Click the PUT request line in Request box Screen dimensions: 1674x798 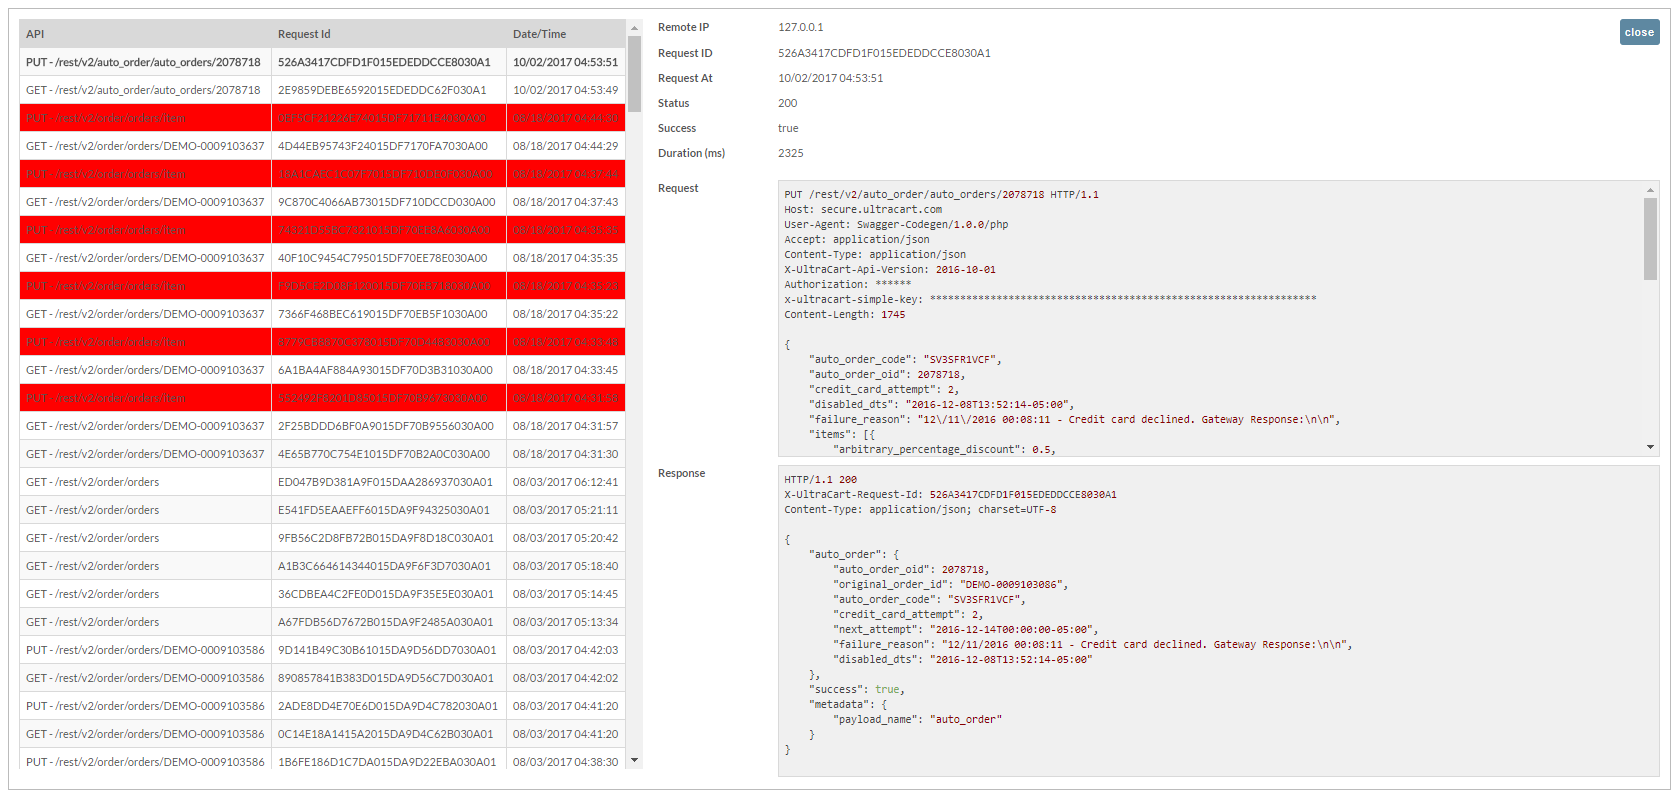pos(941,195)
